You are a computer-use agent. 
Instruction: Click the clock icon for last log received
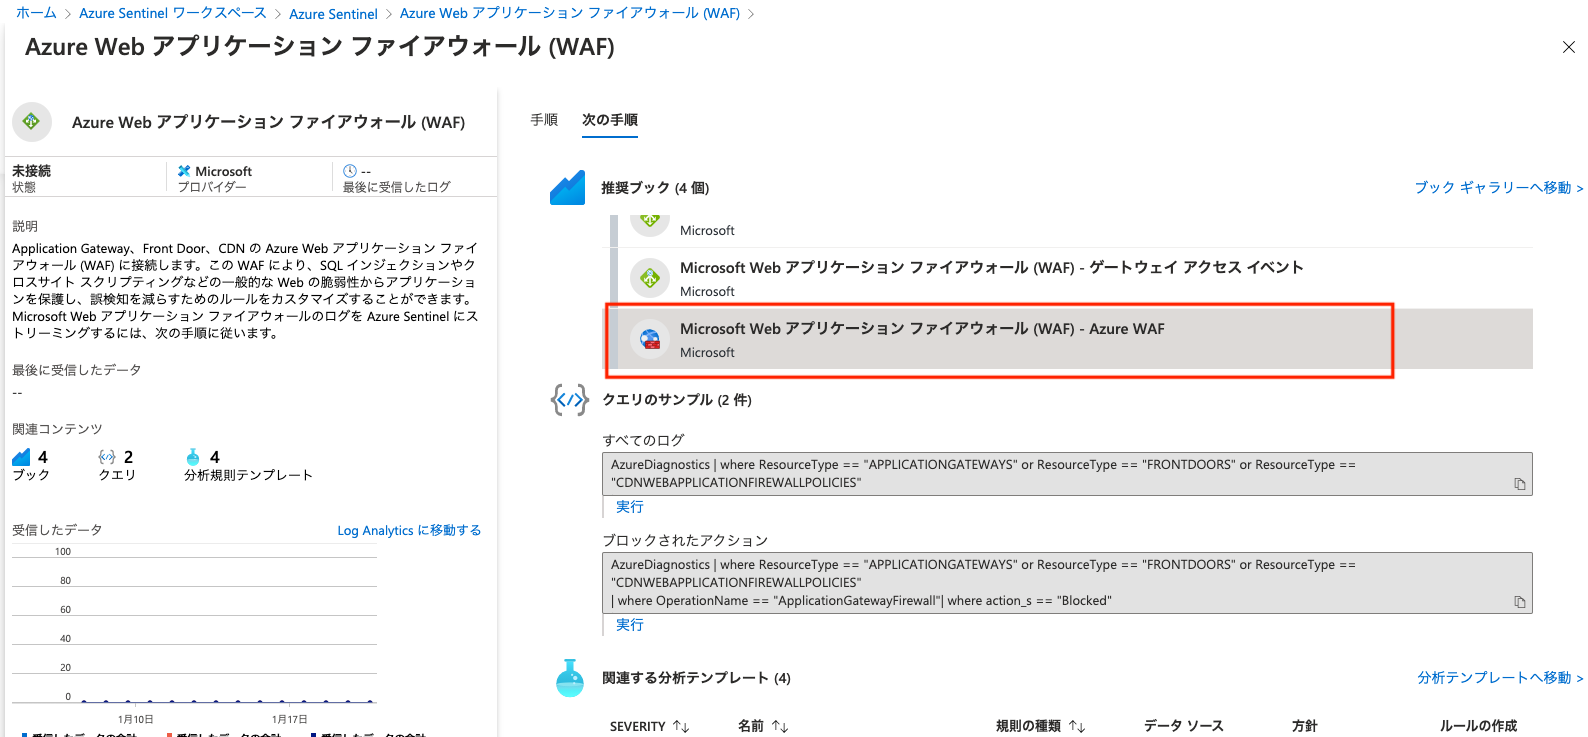(x=350, y=171)
